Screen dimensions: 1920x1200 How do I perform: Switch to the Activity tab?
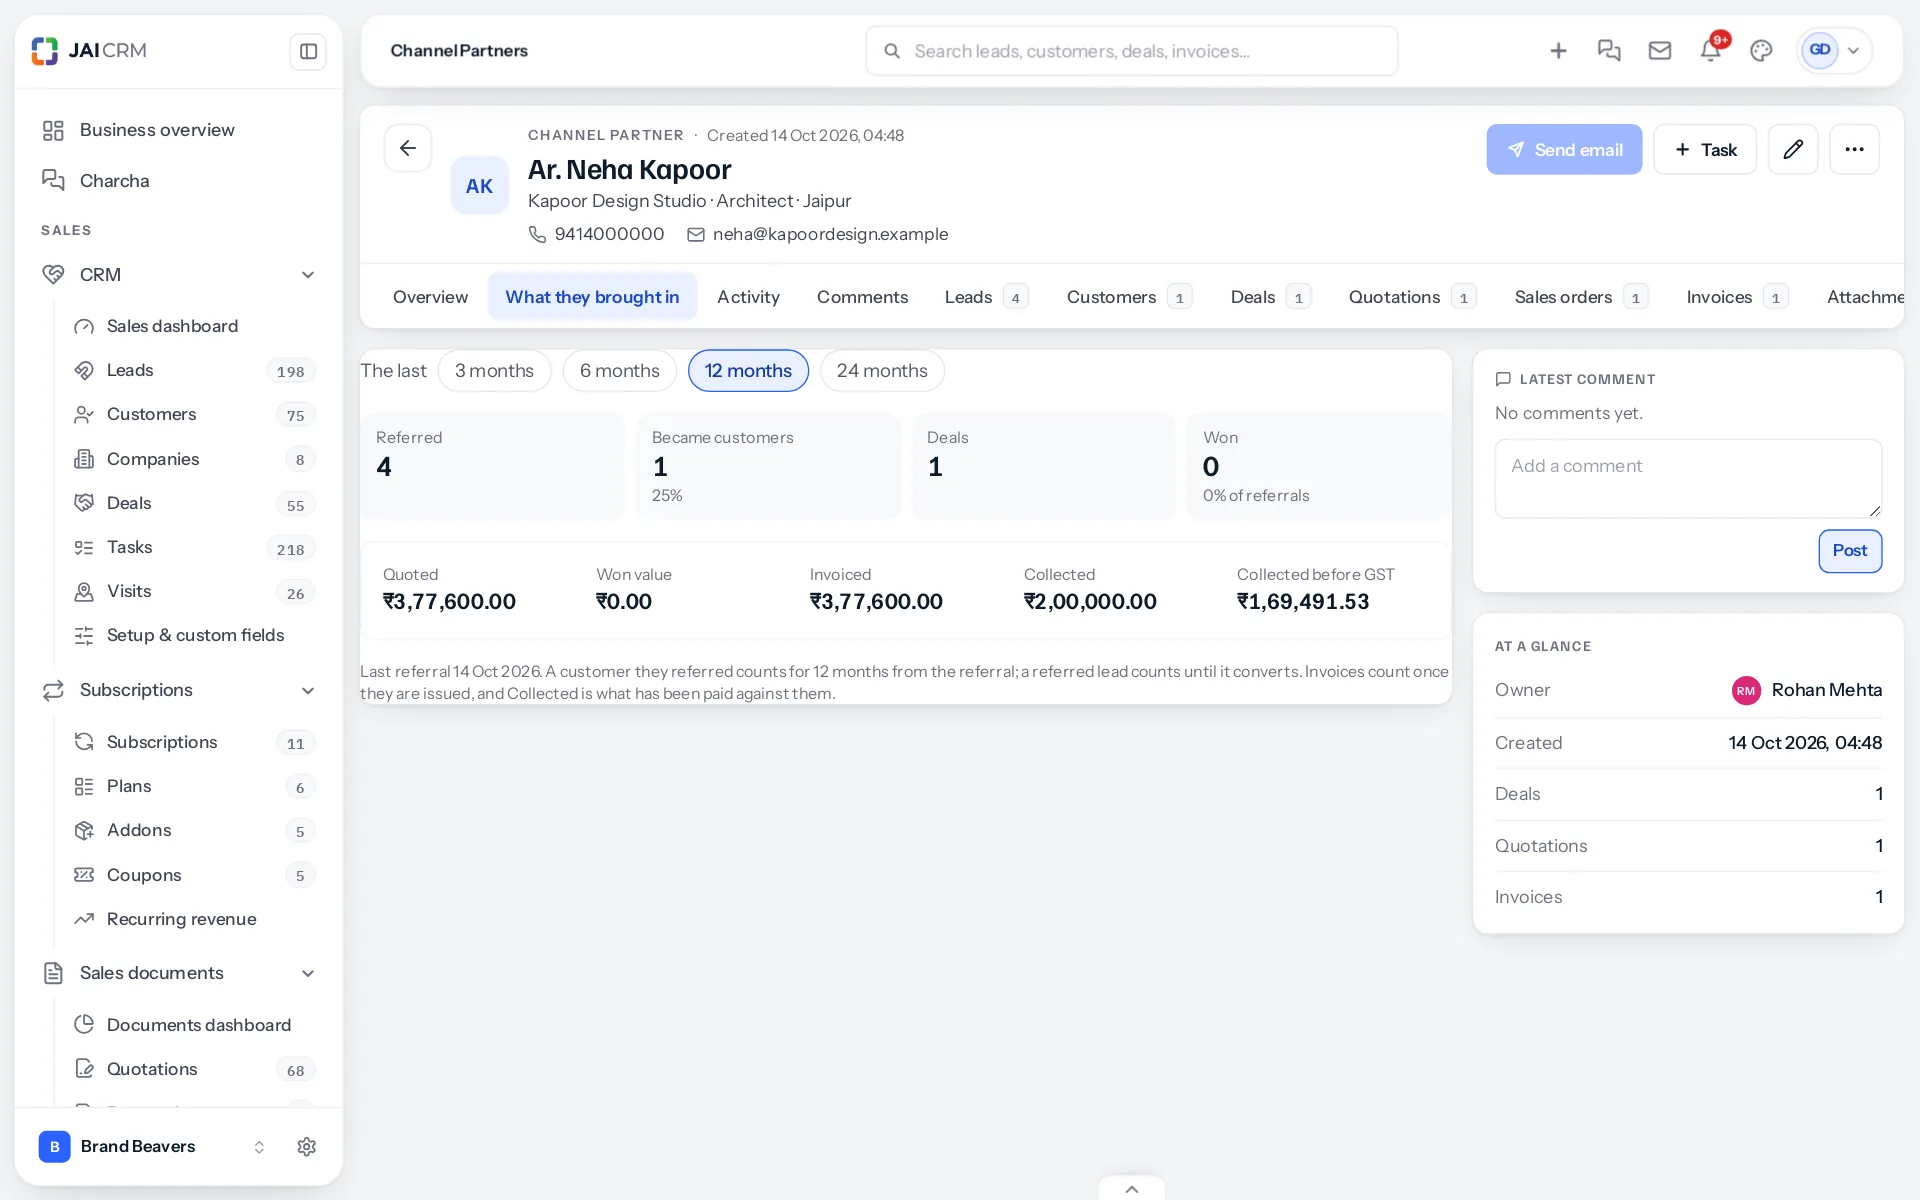click(x=748, y=297)
